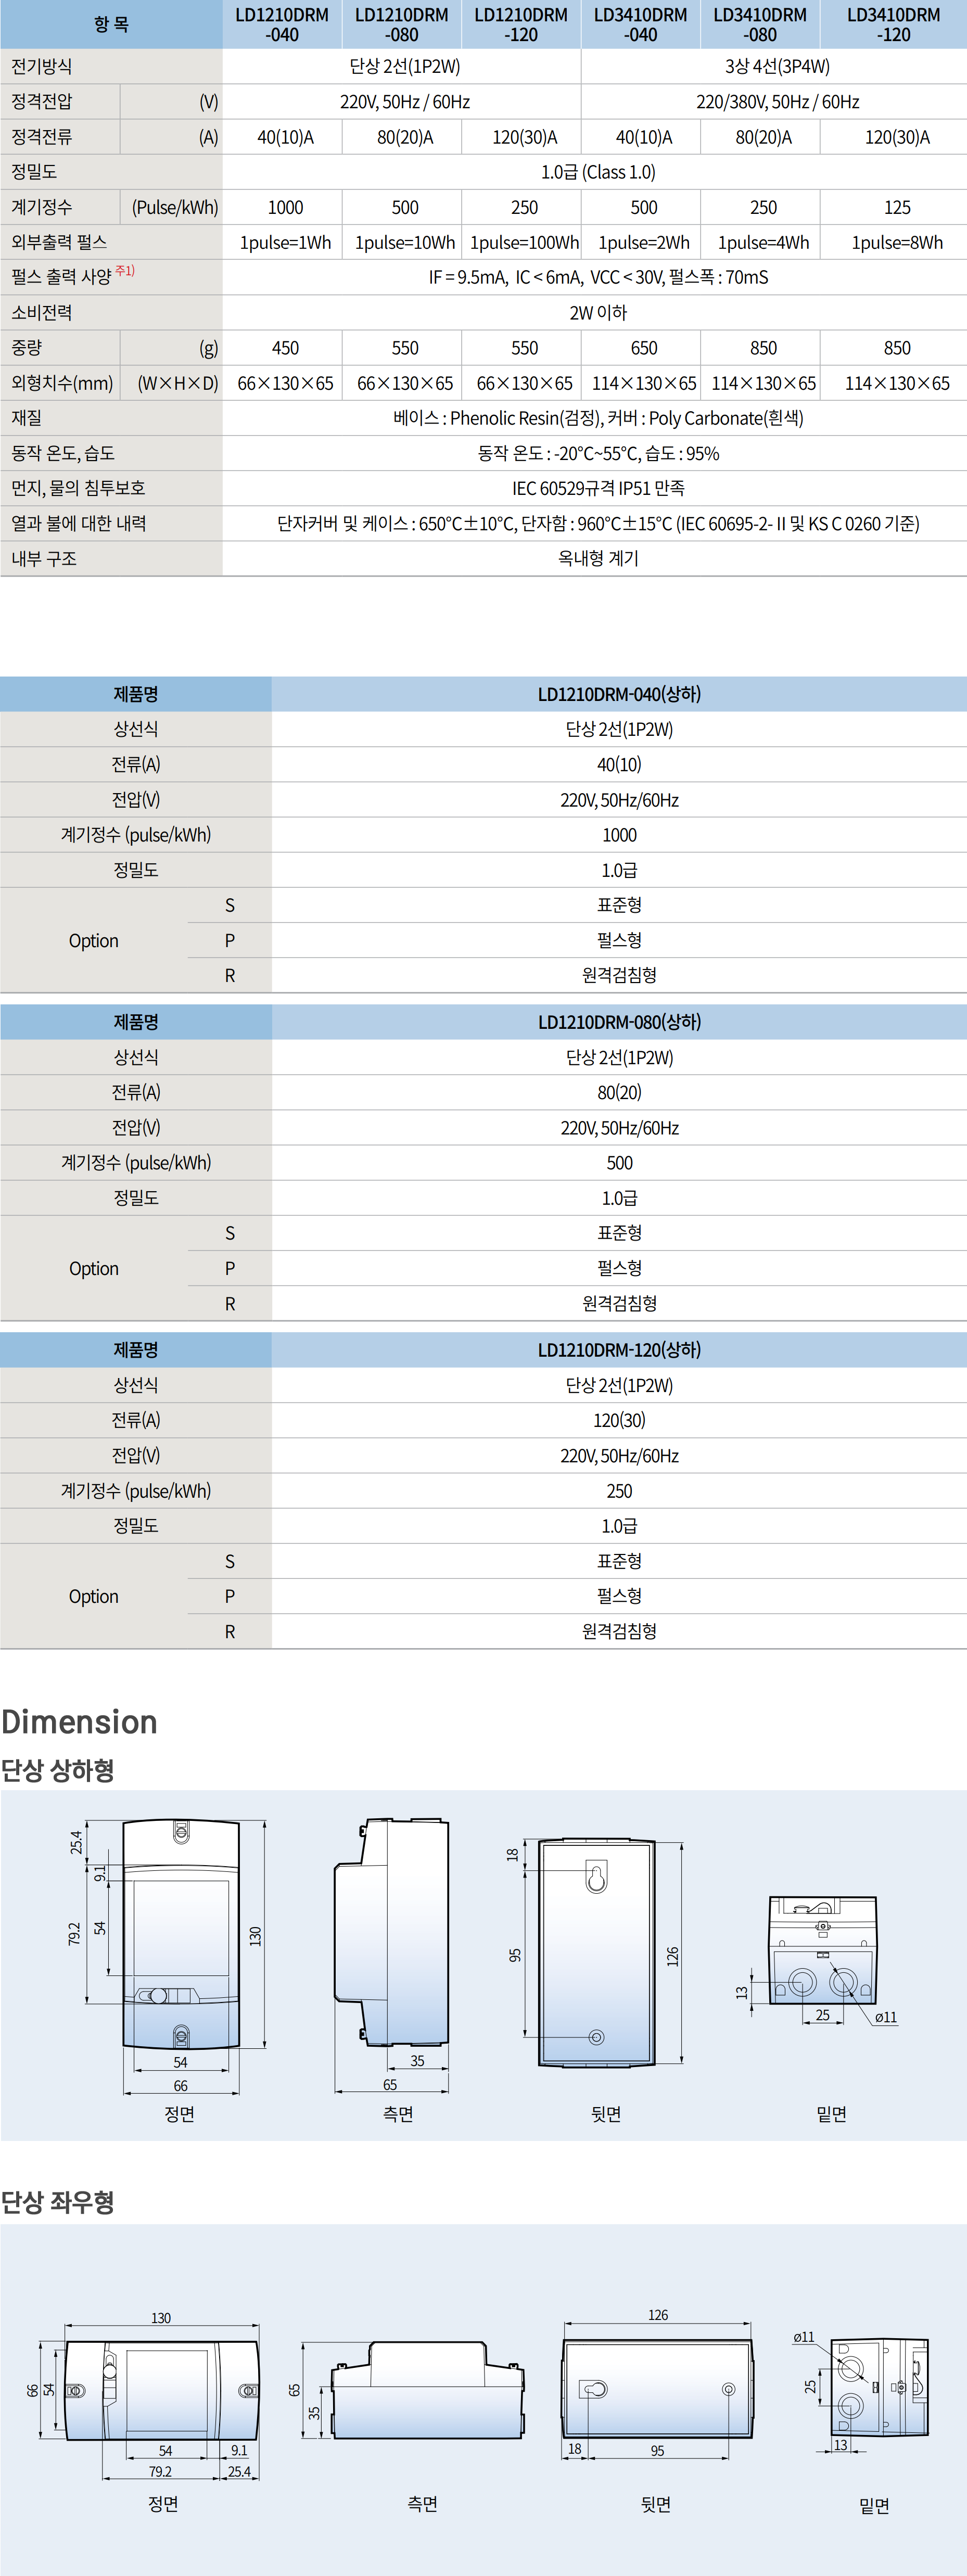Image resolution: width=967 pixels, height=2576 pixels.
Task: Click the 펄스 출력 사양 footnote 주1) marker
Action: (x=125, y=271)
